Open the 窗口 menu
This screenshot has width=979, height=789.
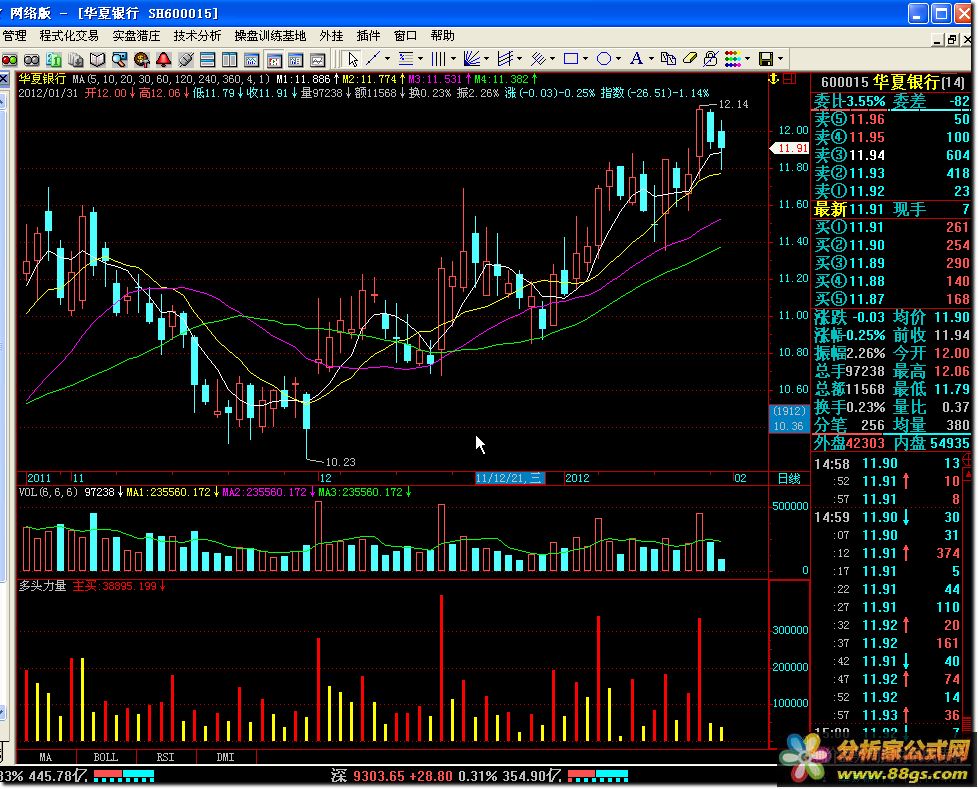click(405, 36)
